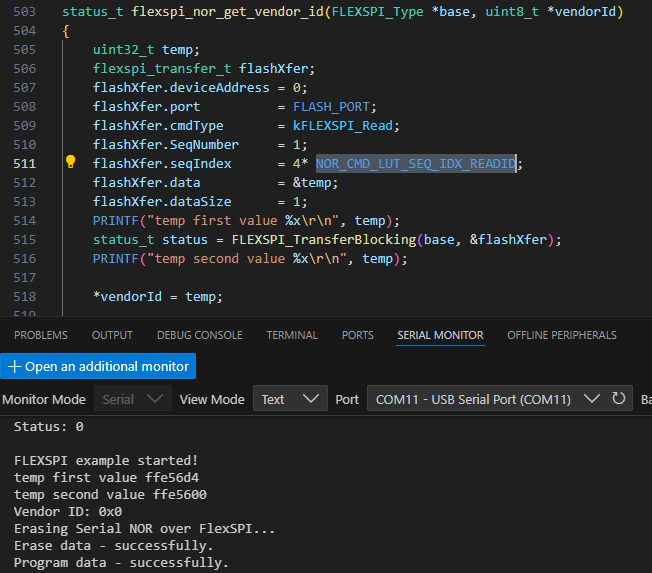The height and width of the screenshot is (573, 652).
Task: Switch to the PORTS tab
Action: pyautogui.click(x=358, y=335)
